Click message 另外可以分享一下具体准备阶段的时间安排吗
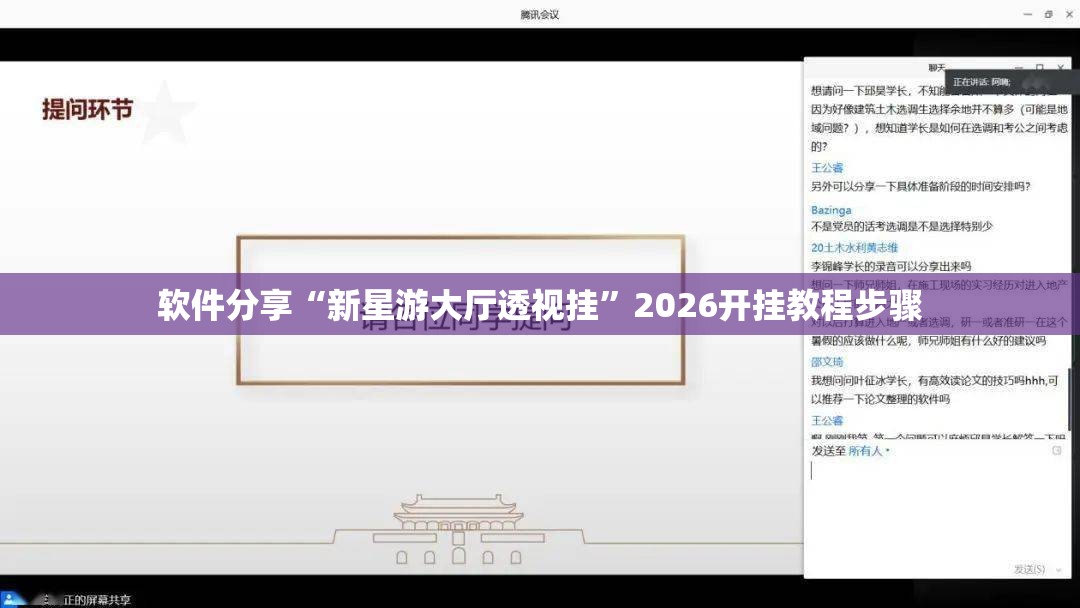 click(x=920, y=187)
